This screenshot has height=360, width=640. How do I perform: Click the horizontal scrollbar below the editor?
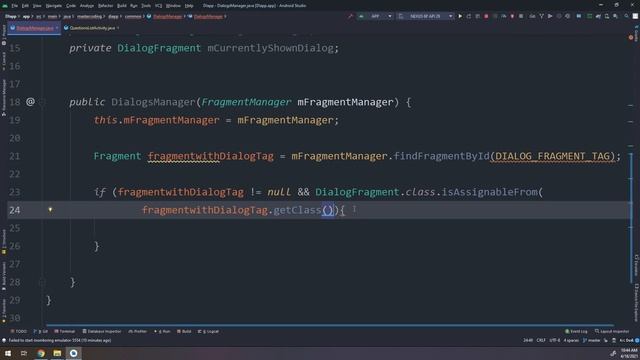tap(331, 325)
